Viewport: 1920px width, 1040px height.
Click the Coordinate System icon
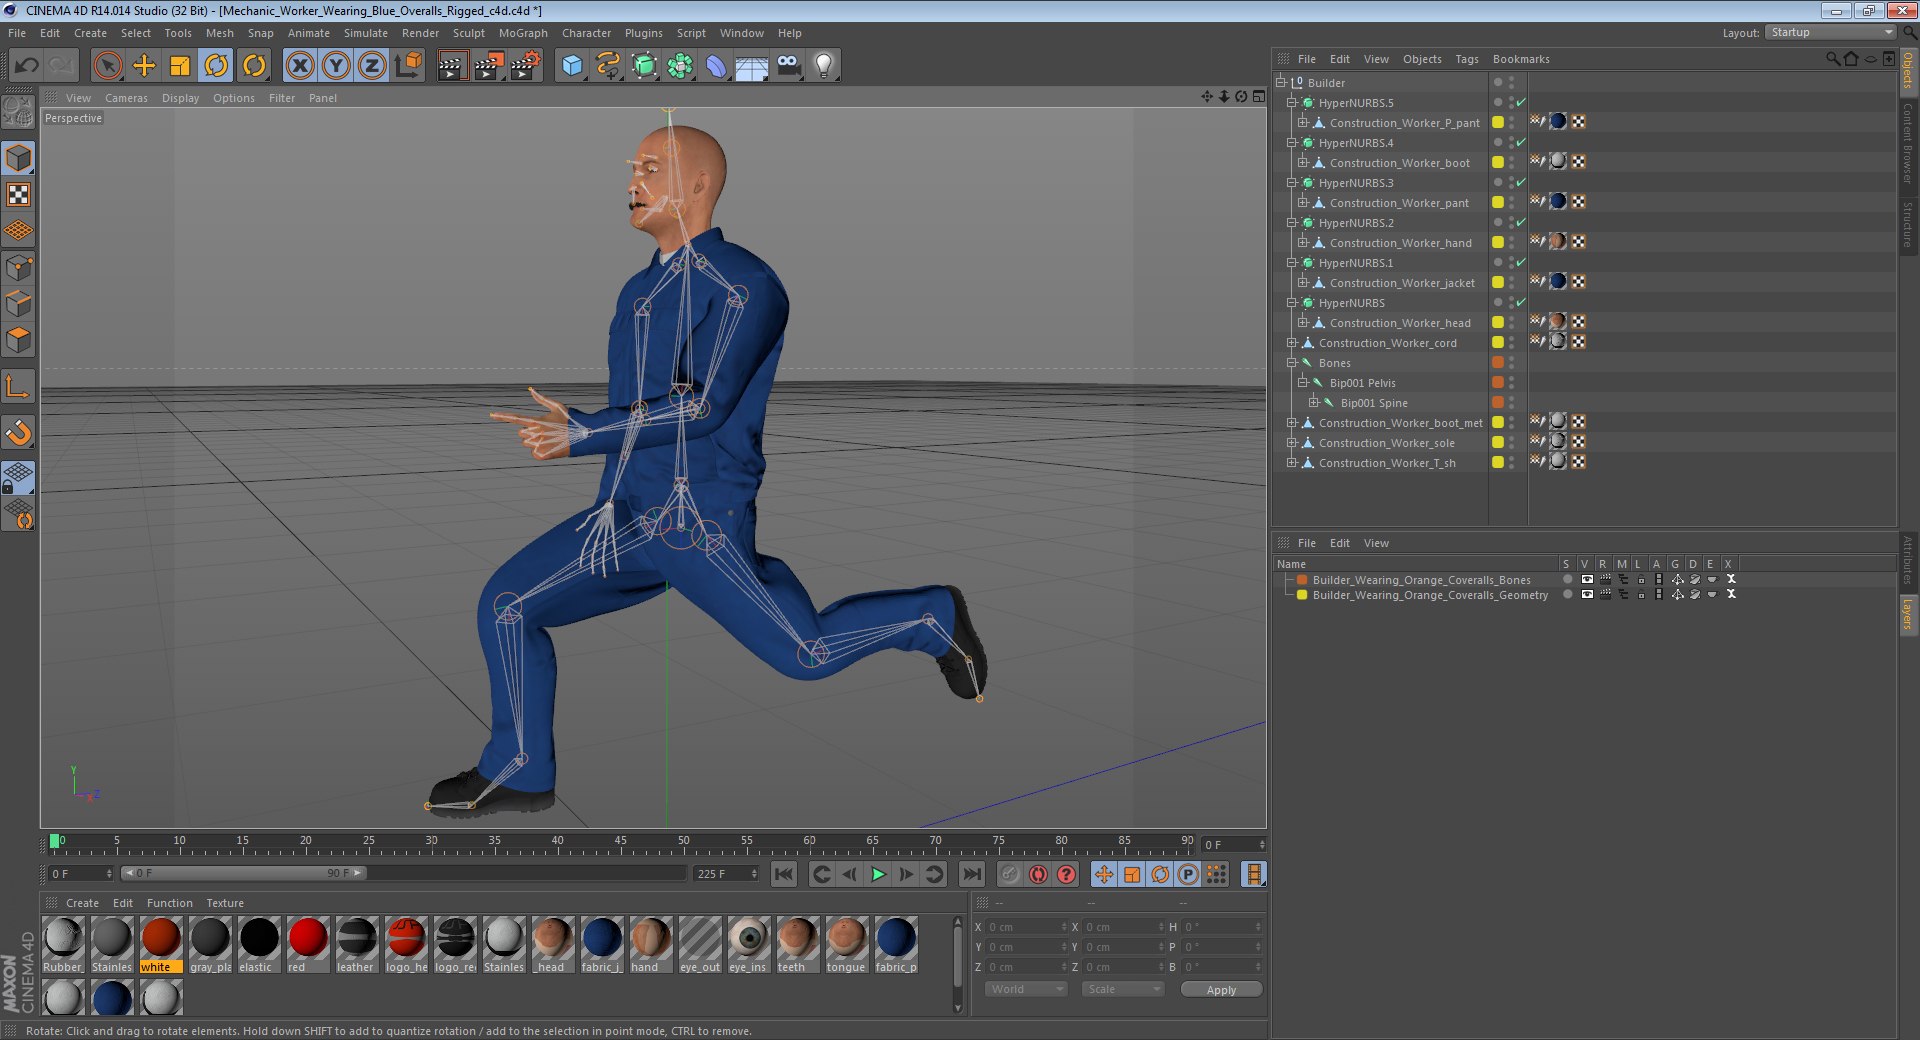pyautogui.click(x=408, y=66)
